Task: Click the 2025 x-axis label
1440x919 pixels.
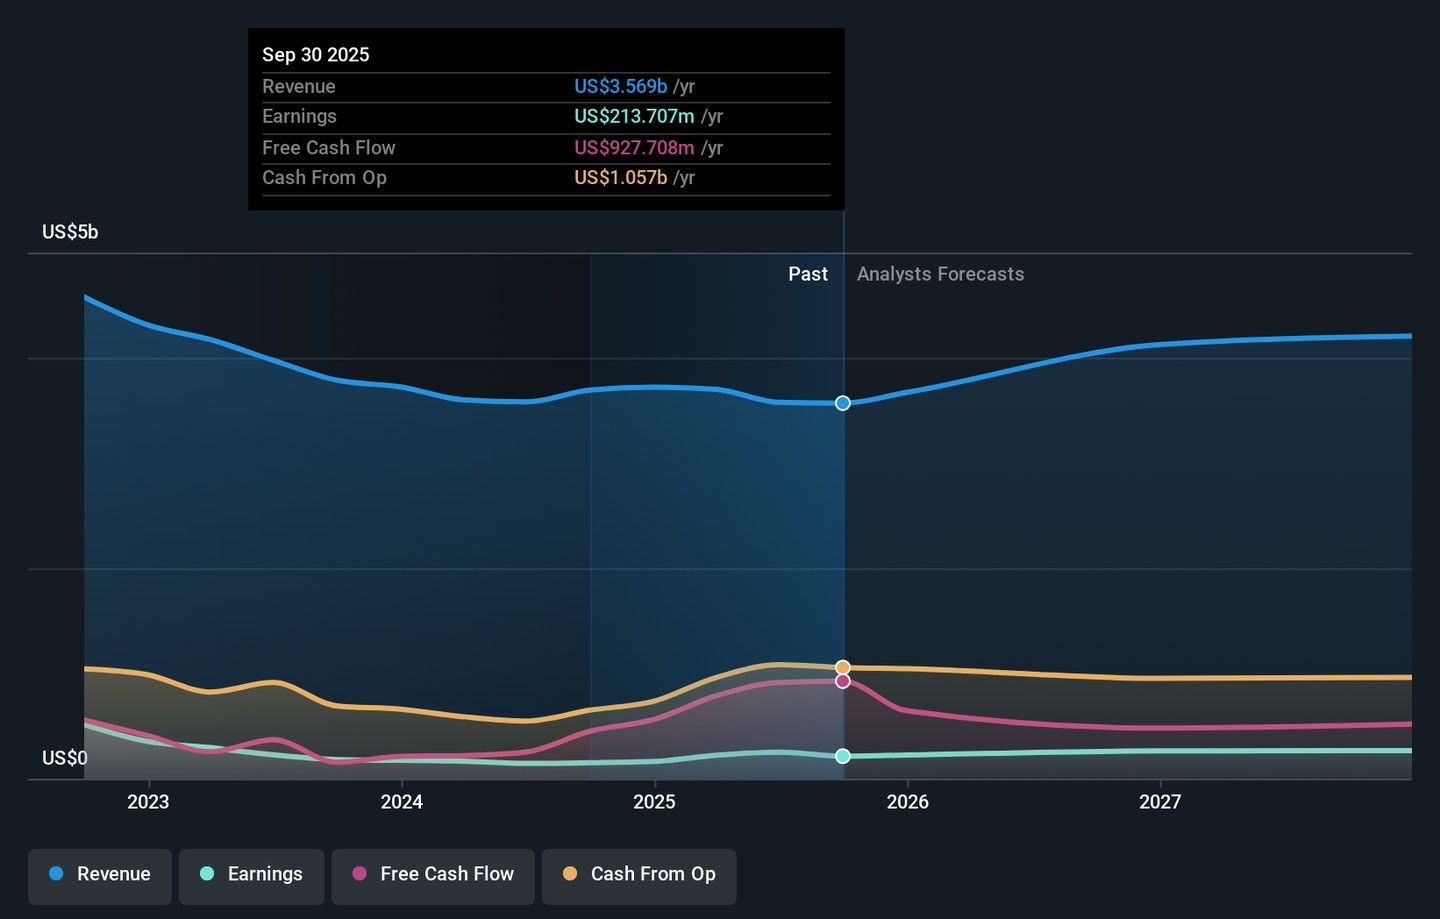Action: 654,802
